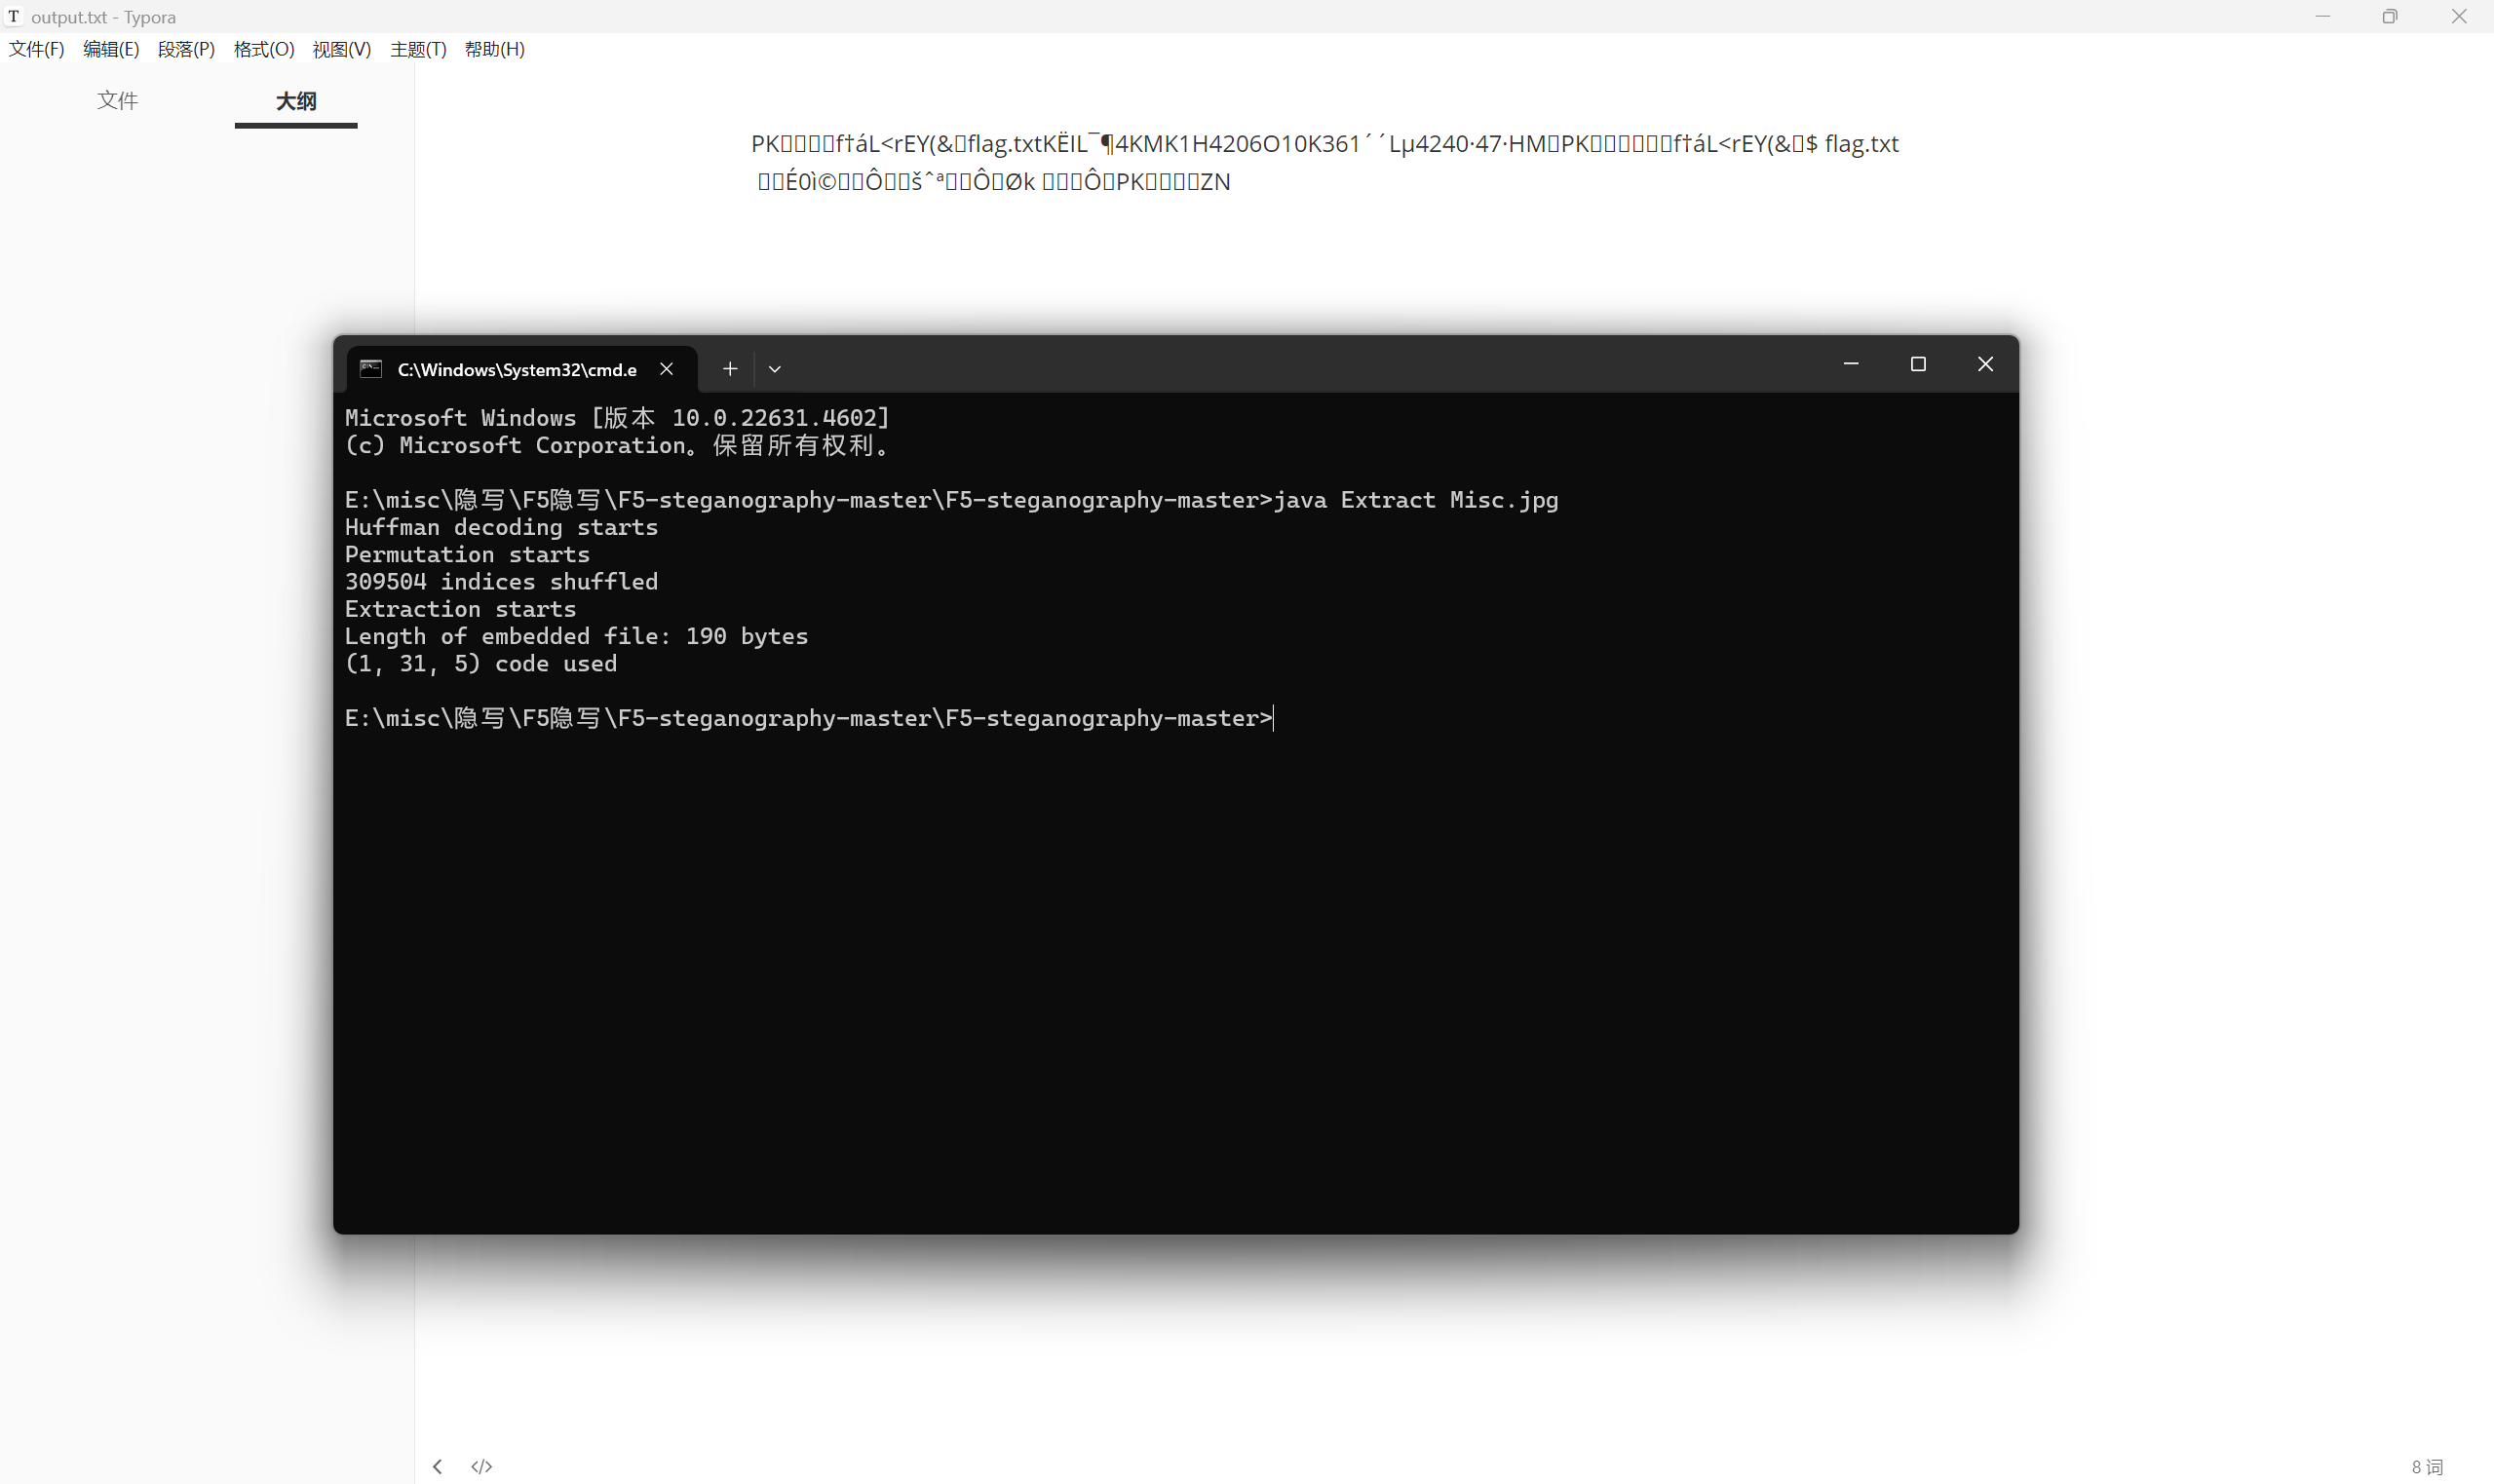Click second line of garbled text ending in ZN
Screen dimensions: 2494x1484
click(x=993, y=181)
